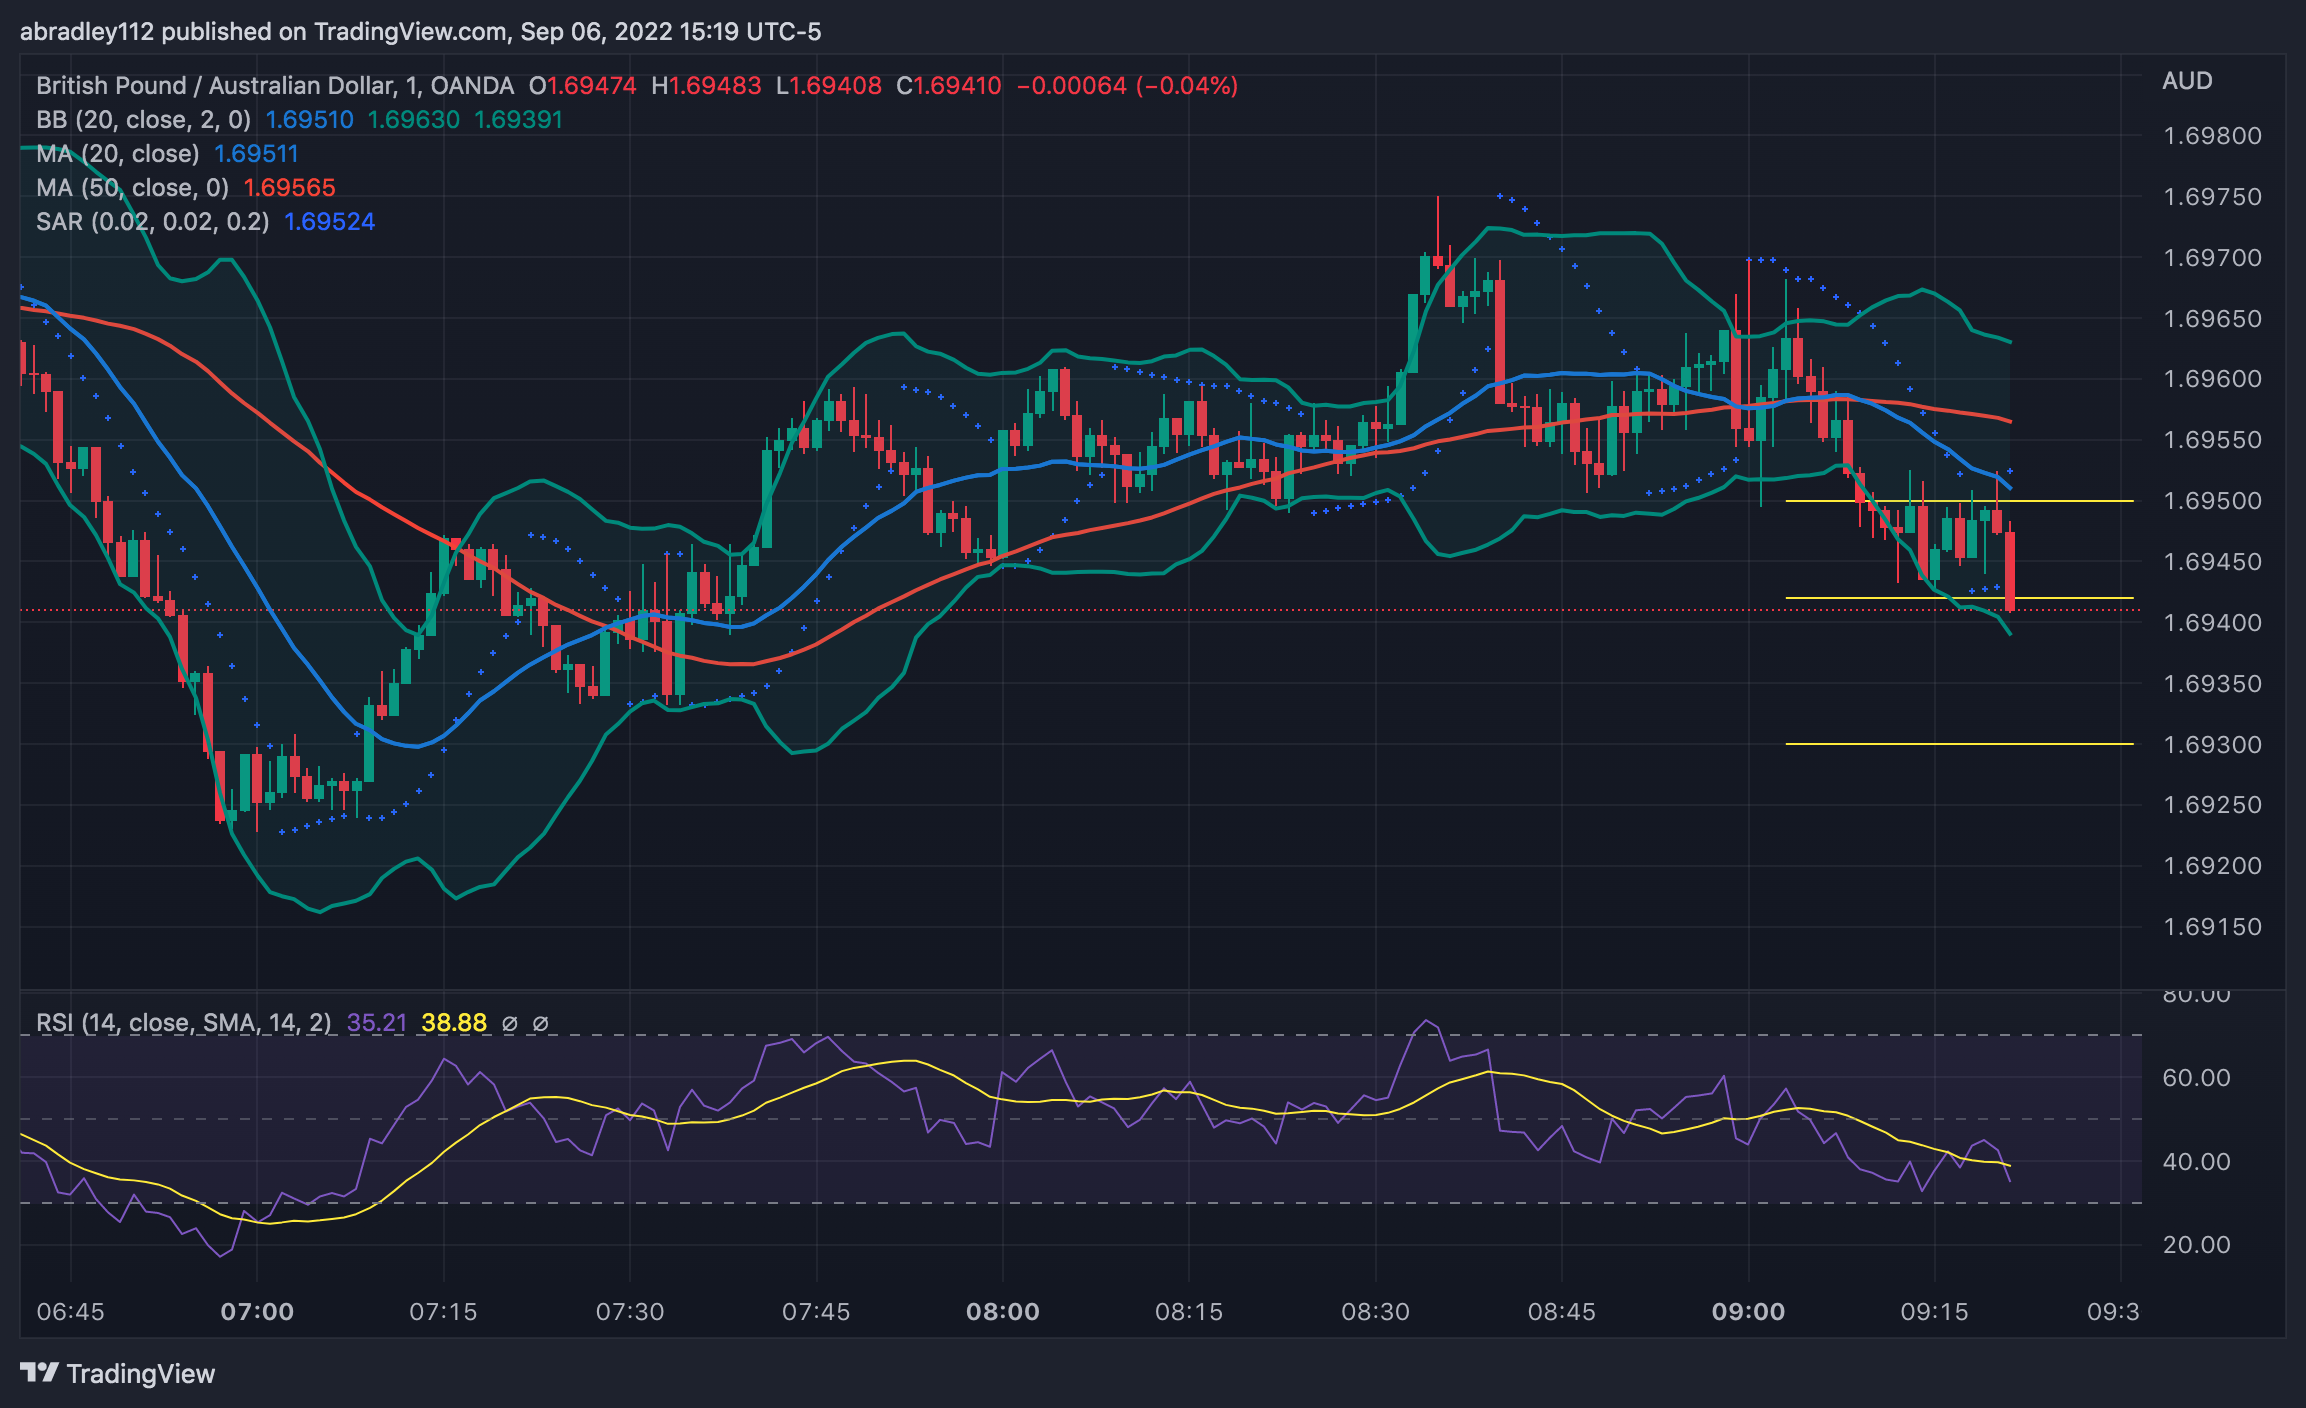Click the BB lower band value 1.69391
Viewport: 2306px width, 1408px height.
[518, 120]
